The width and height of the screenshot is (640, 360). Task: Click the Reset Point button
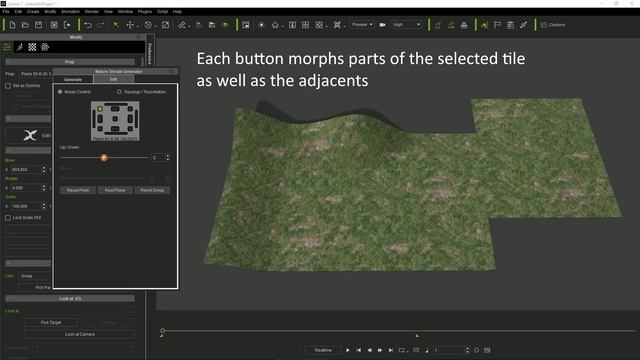[x=78, y=190]
